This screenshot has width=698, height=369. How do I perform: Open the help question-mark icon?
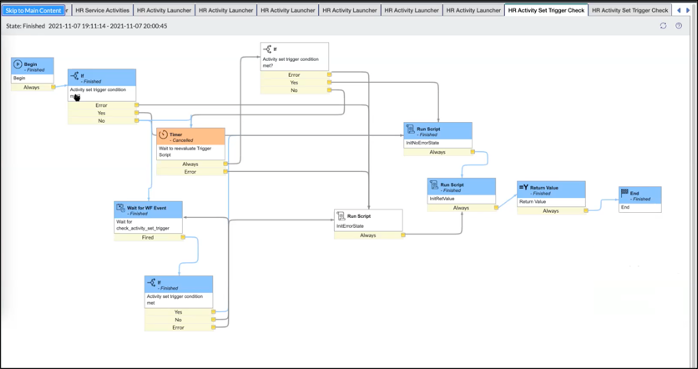click(x=678, y=26)
